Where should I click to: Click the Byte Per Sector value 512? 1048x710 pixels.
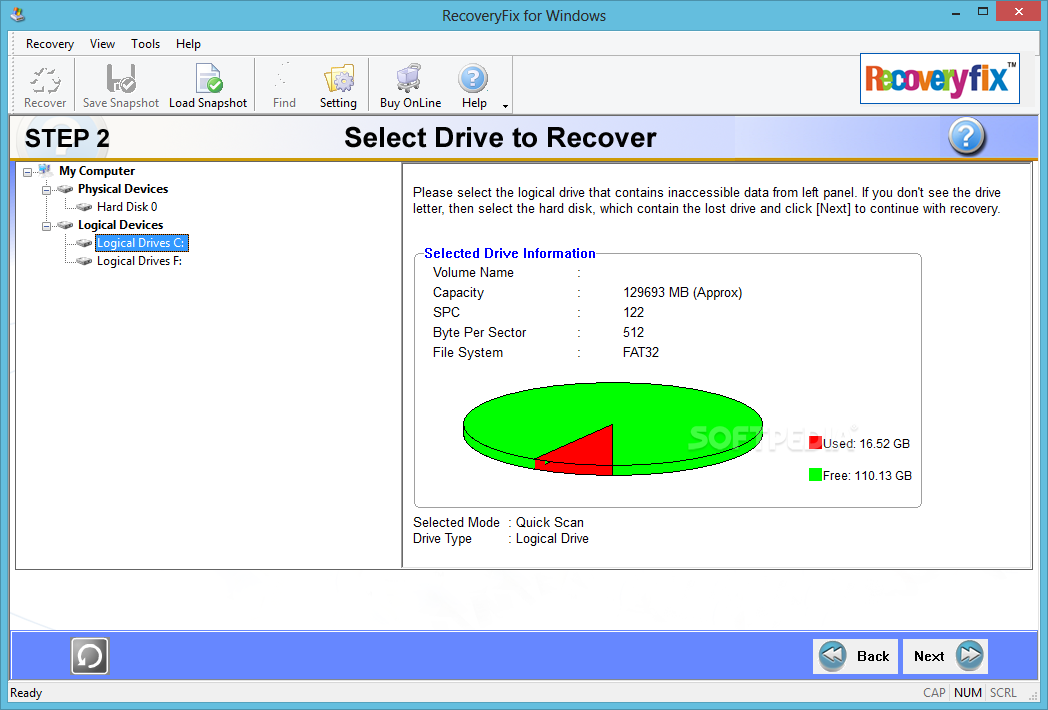pyautogui.click(x=633, y=332)
